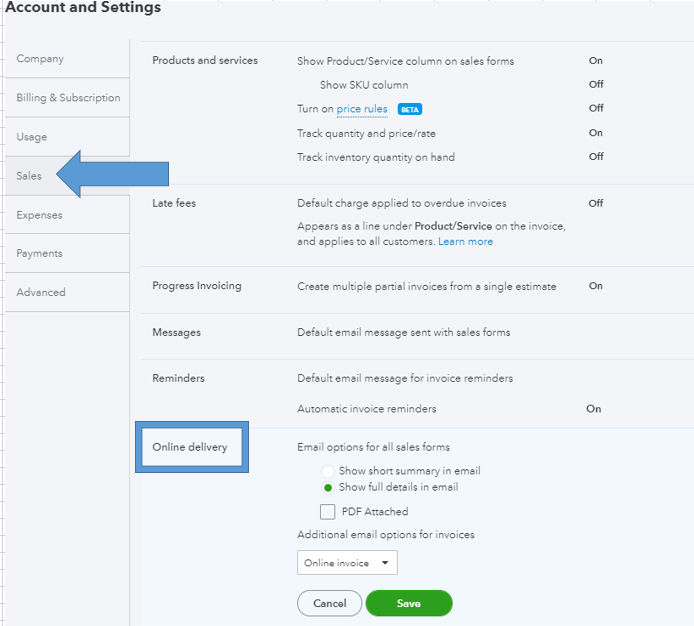Open the Company settings tab
694x626 pixels.
pyautogui.click(x=40, y=59)
